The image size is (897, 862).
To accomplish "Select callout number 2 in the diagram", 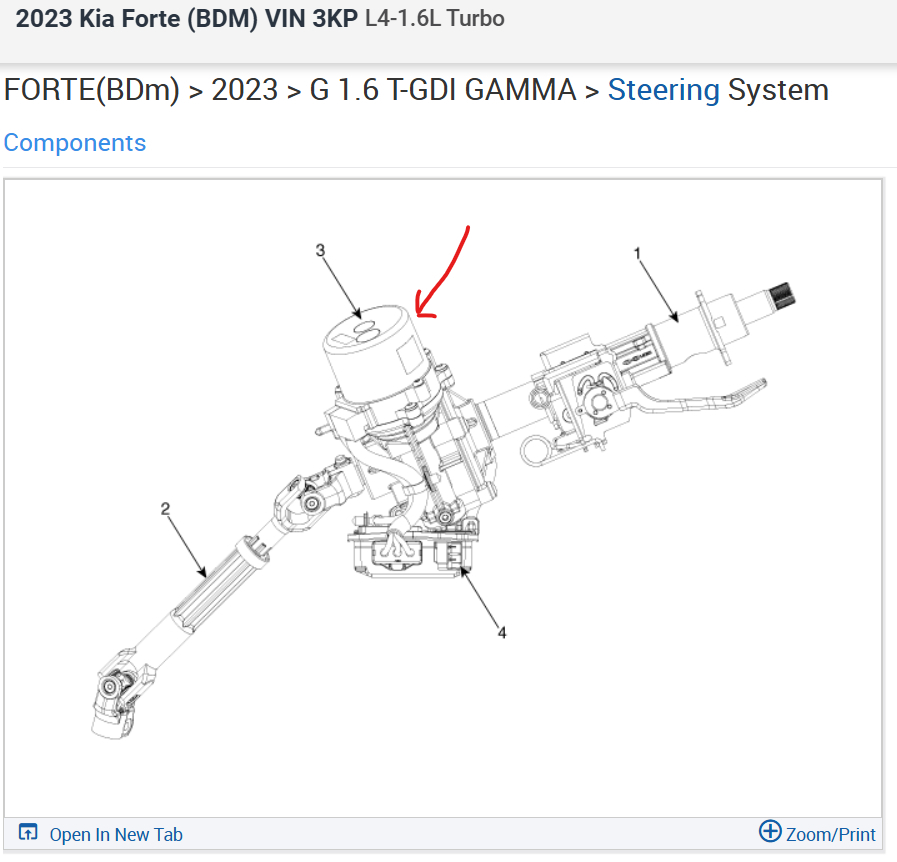I will [165, 509].
